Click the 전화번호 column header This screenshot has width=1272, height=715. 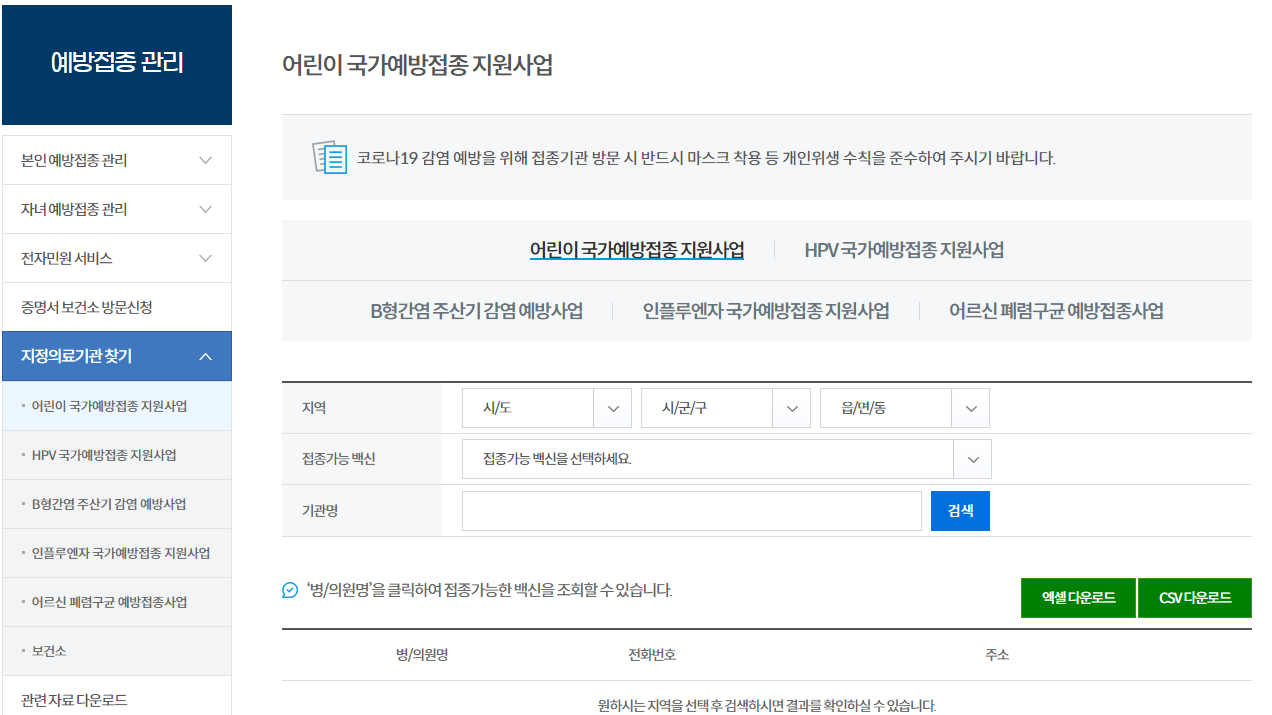(652, 655)
